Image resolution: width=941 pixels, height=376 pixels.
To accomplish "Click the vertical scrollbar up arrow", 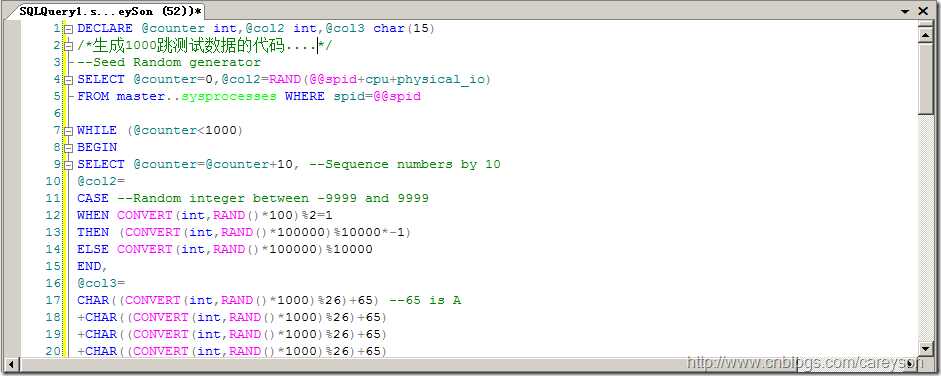I will pyautogui.click(x=924, y=35).
